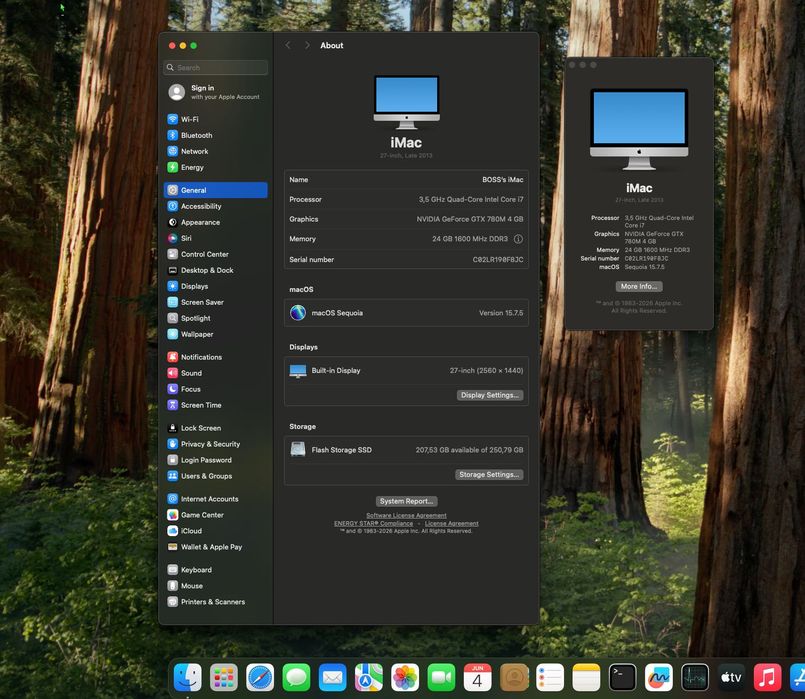The image size is (805, 699).
Task: Go back using the toolbar chevron
Action: click(x=288, y=45)
